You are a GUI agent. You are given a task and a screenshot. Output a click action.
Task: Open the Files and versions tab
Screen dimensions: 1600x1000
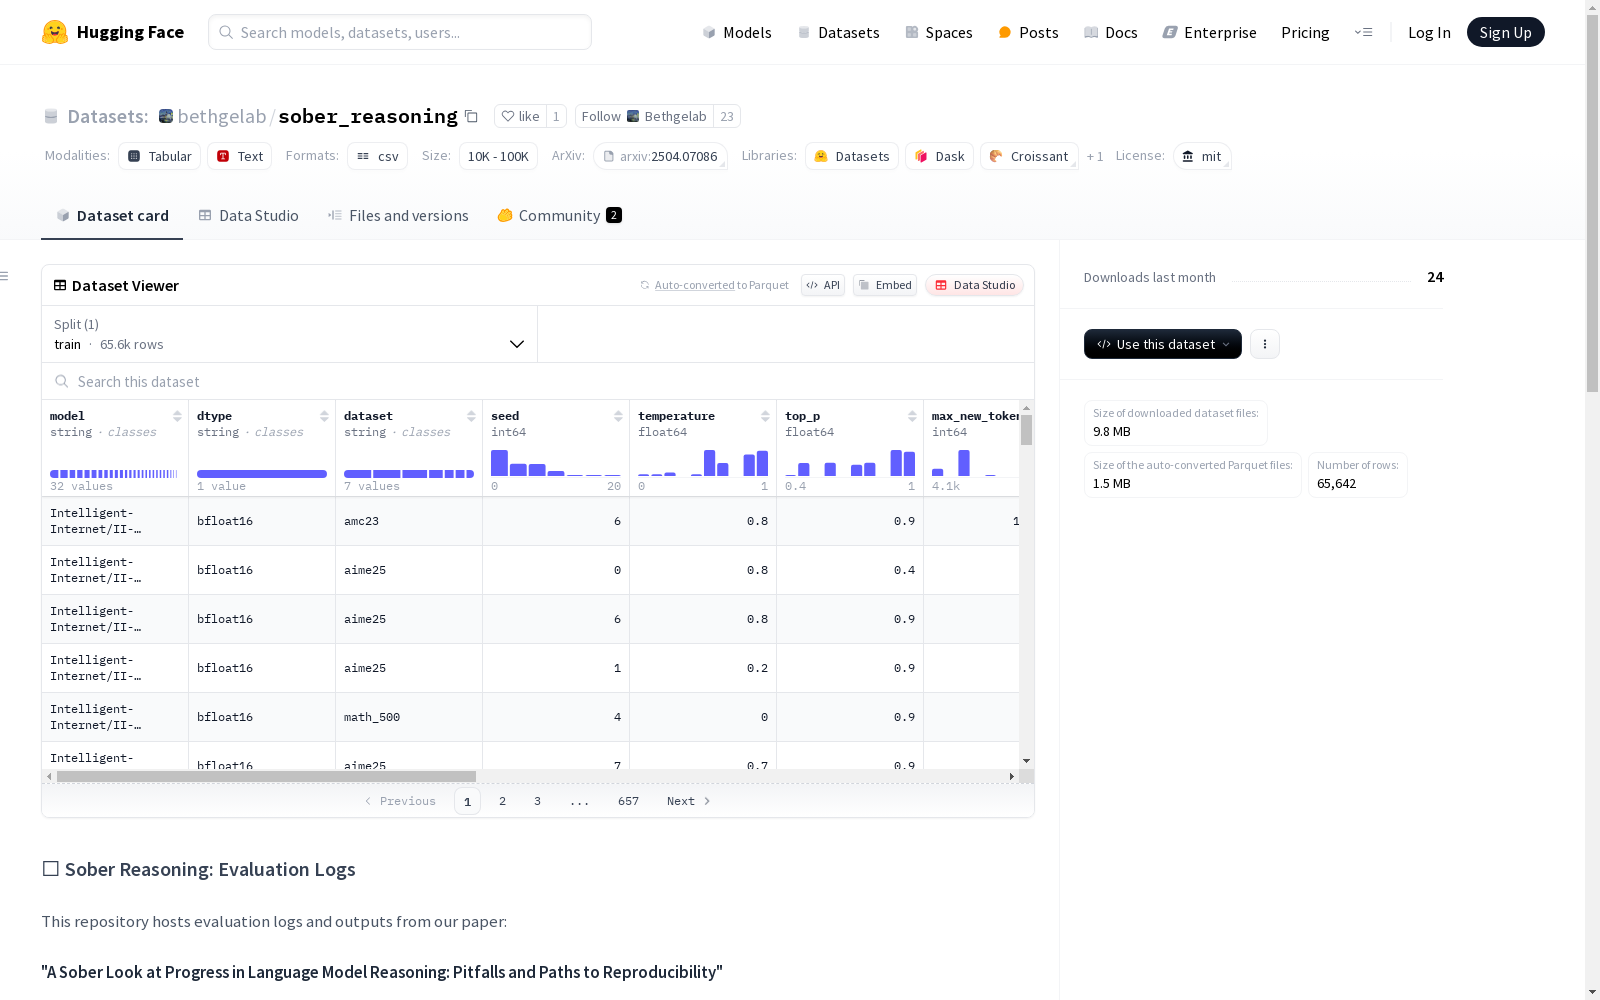point(398,215)
